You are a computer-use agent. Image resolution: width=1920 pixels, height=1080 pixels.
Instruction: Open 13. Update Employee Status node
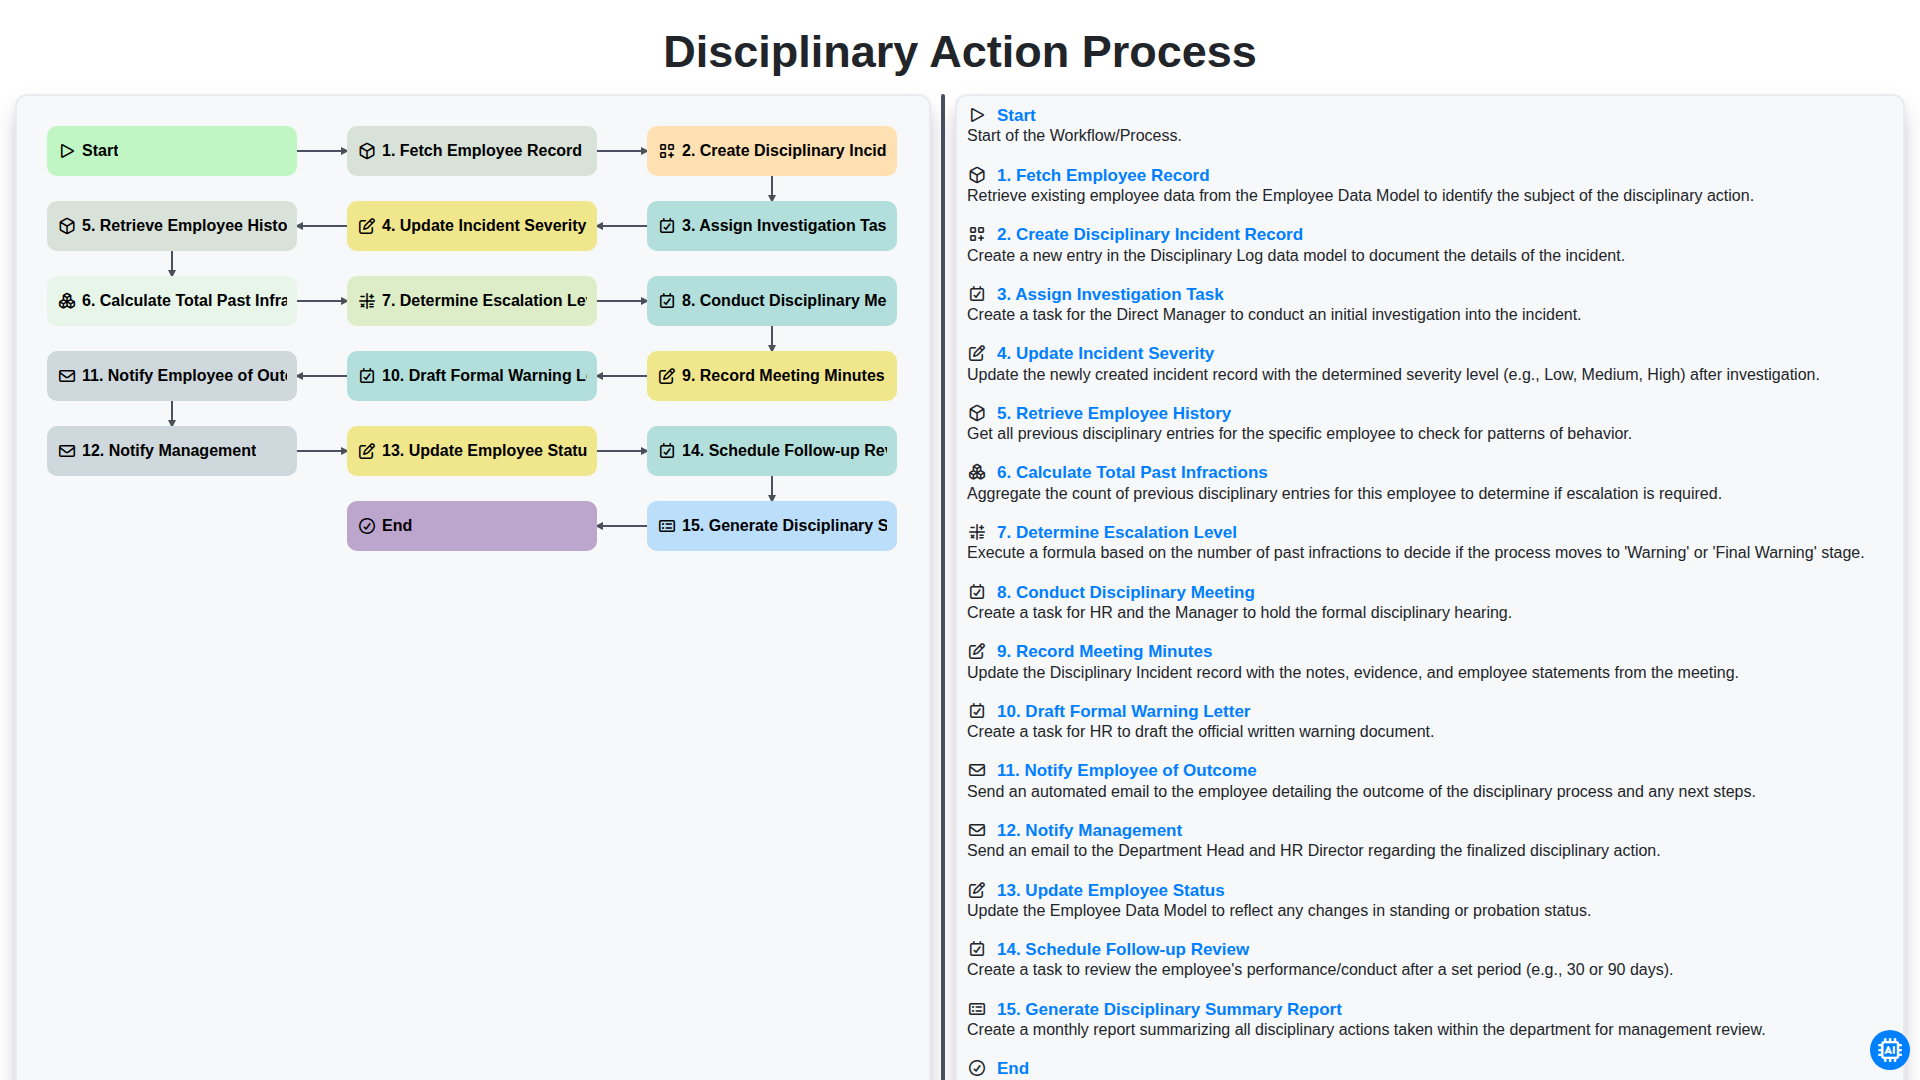472,451
